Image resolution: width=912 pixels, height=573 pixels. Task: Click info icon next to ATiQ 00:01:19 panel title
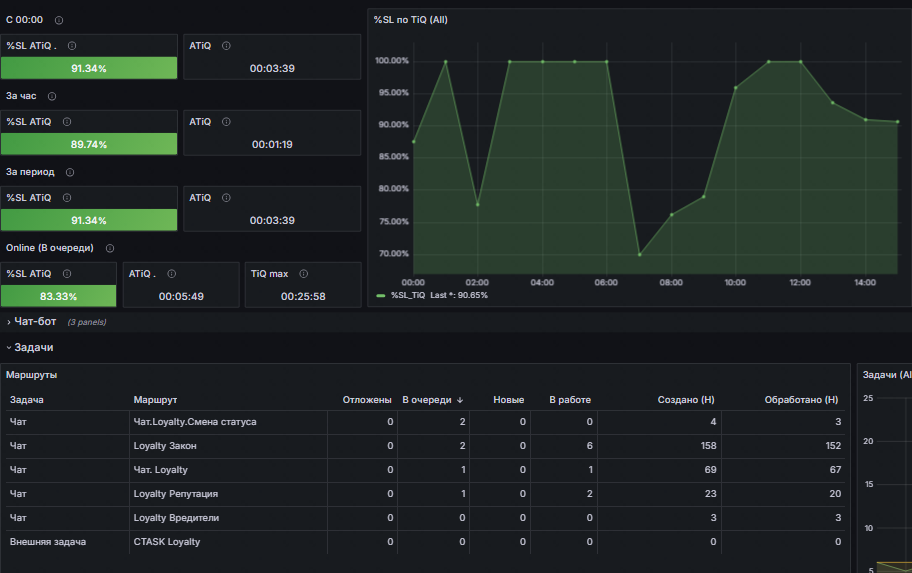pos(226,122)
